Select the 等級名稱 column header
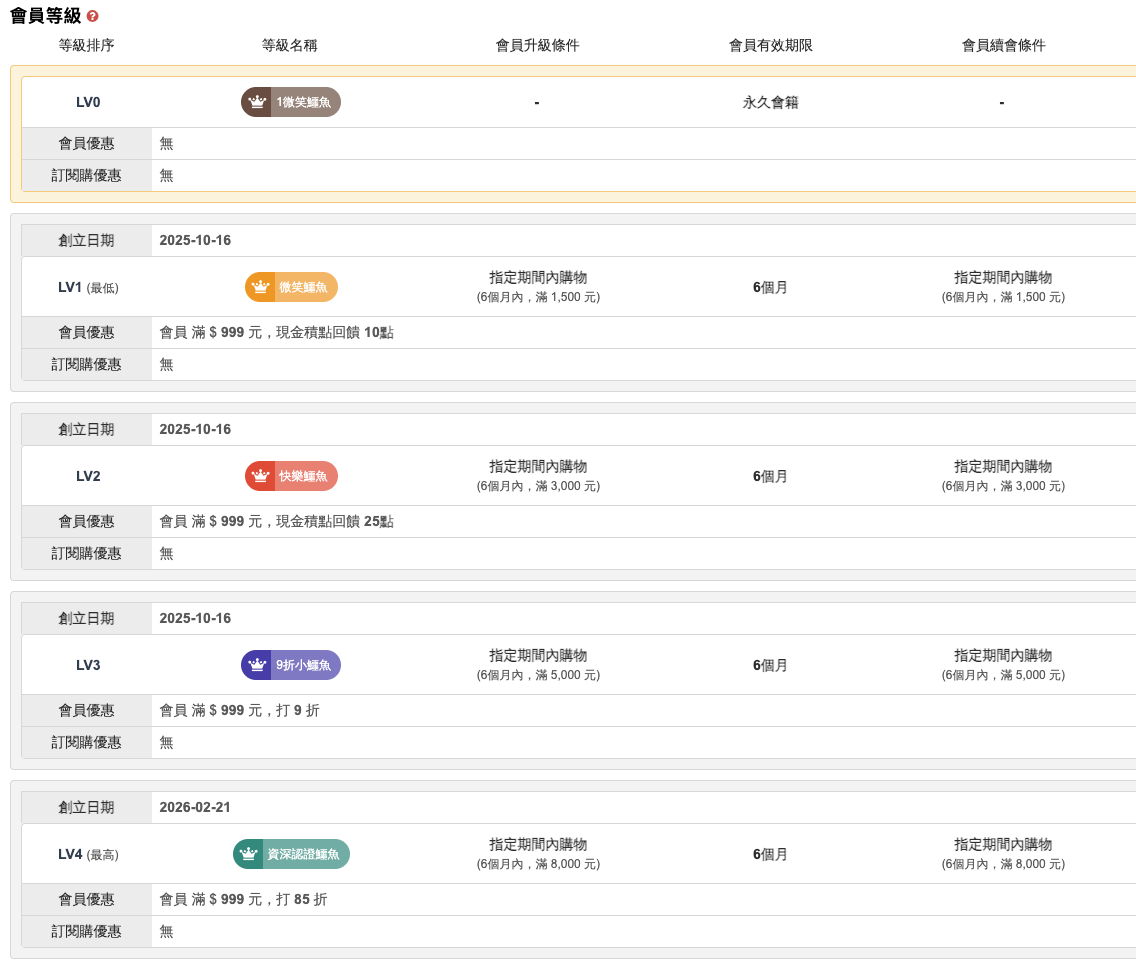Image resolution: width=1136 pixels, height=961 pixels. [290, 45]
